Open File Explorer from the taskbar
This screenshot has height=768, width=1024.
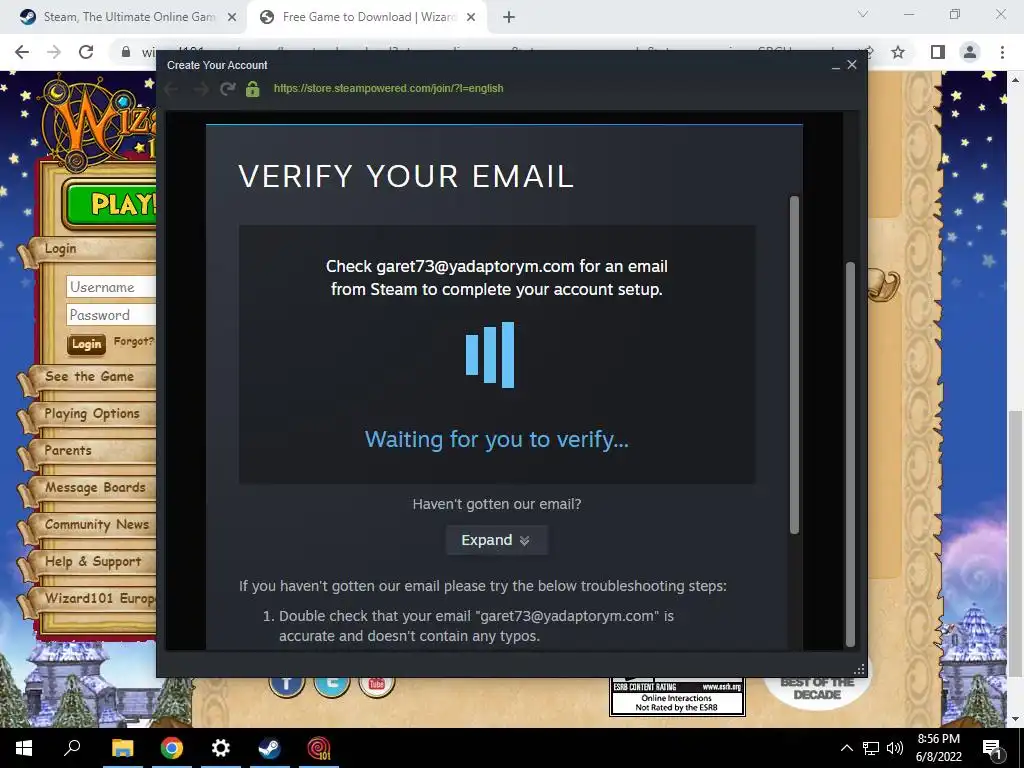tap(122, 748)
